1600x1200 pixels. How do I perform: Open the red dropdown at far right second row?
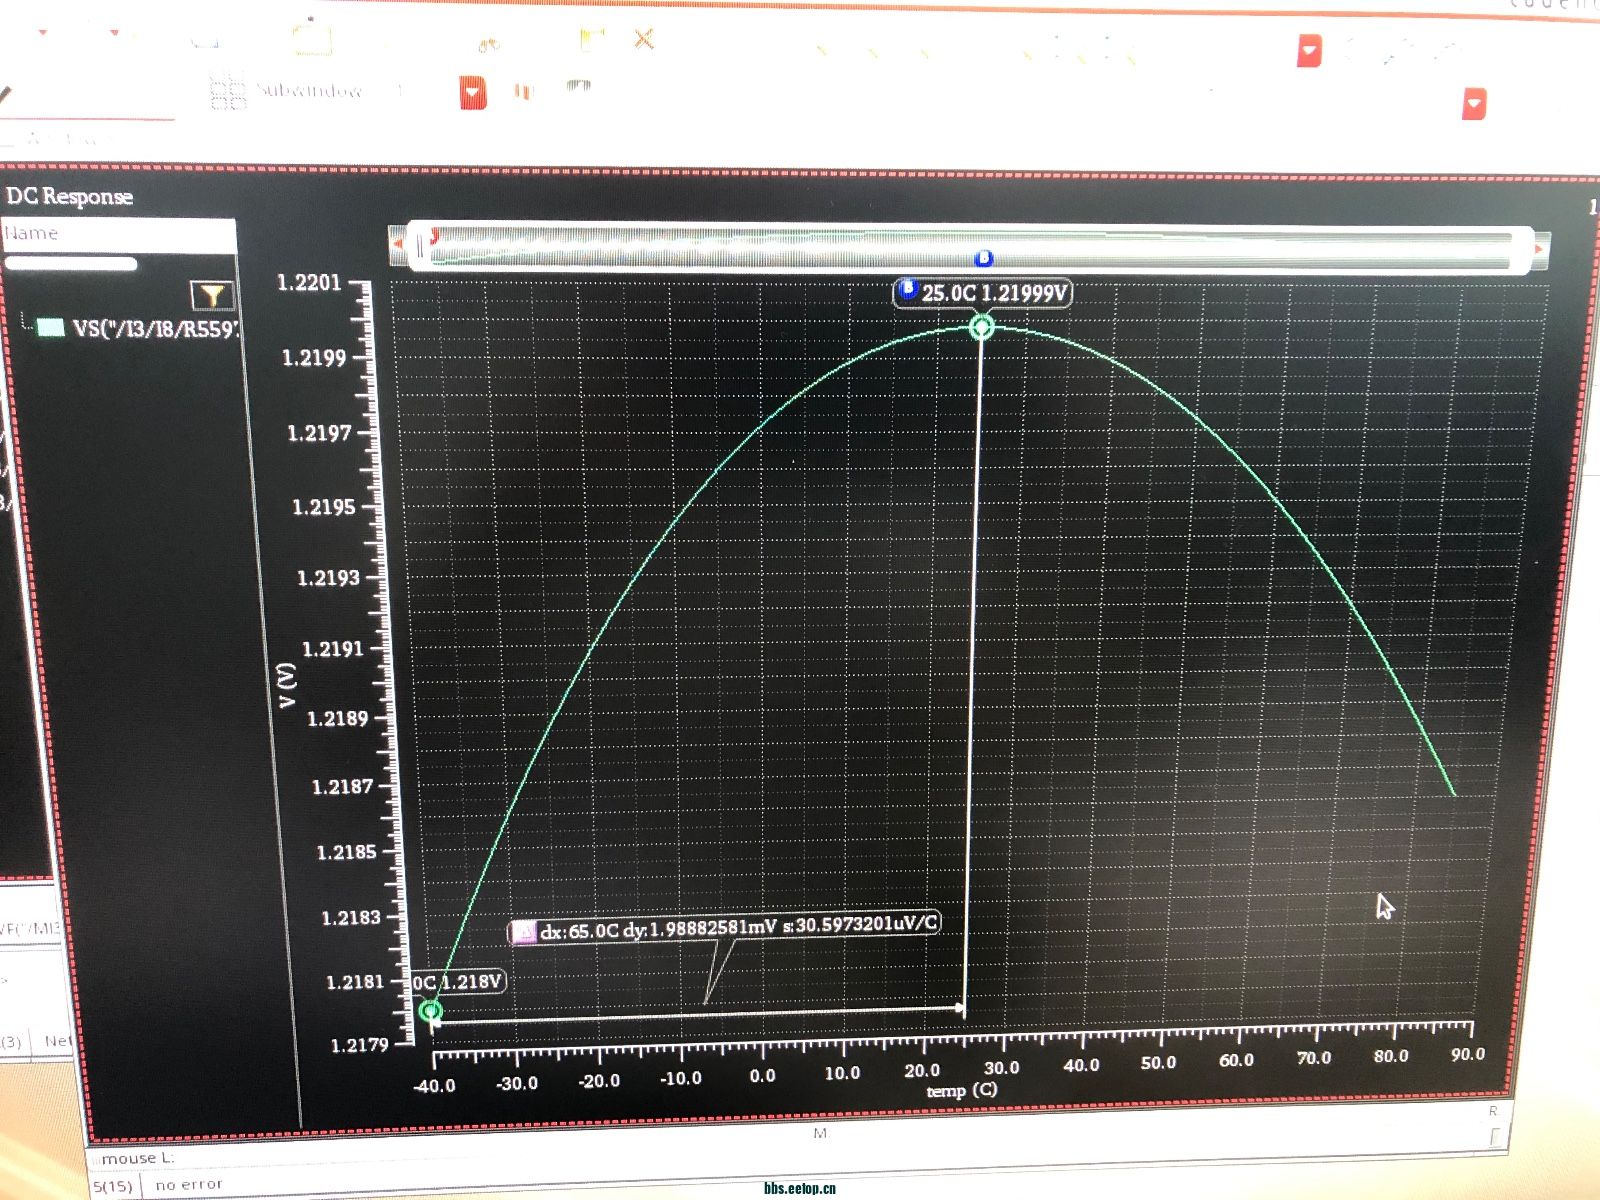point(1474,103)
